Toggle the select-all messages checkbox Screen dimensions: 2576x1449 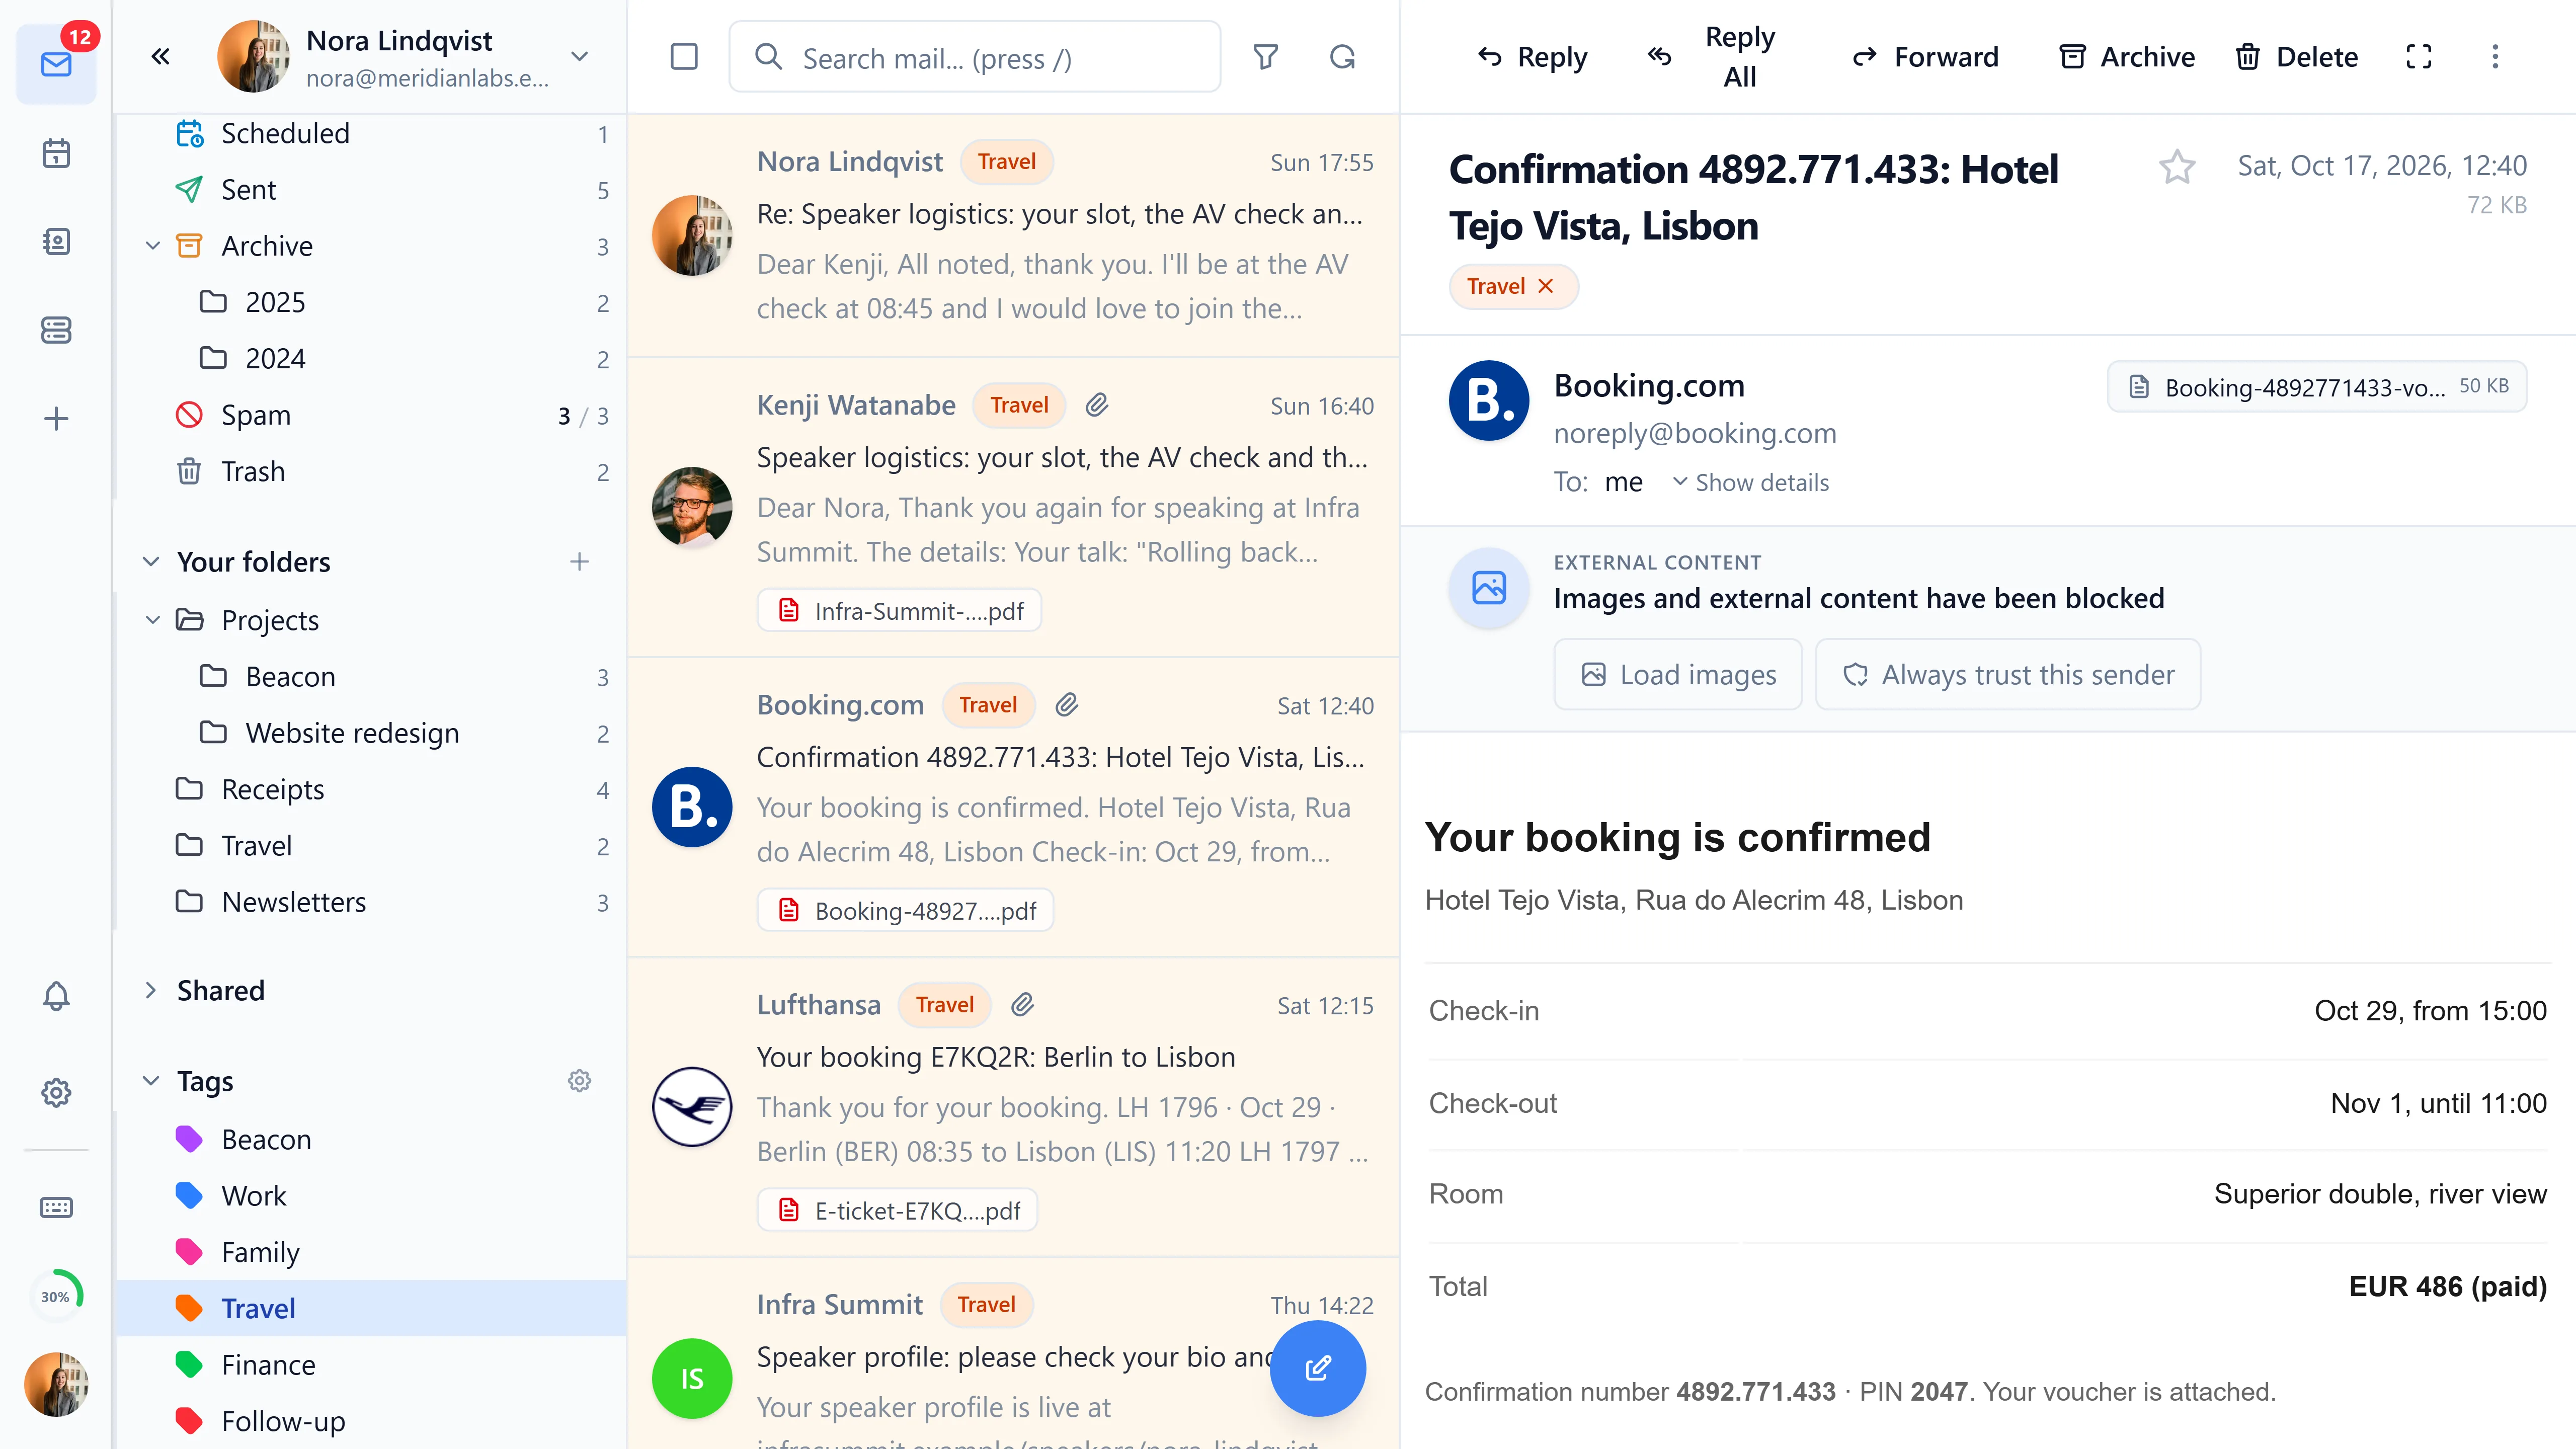tap(684, 57)
